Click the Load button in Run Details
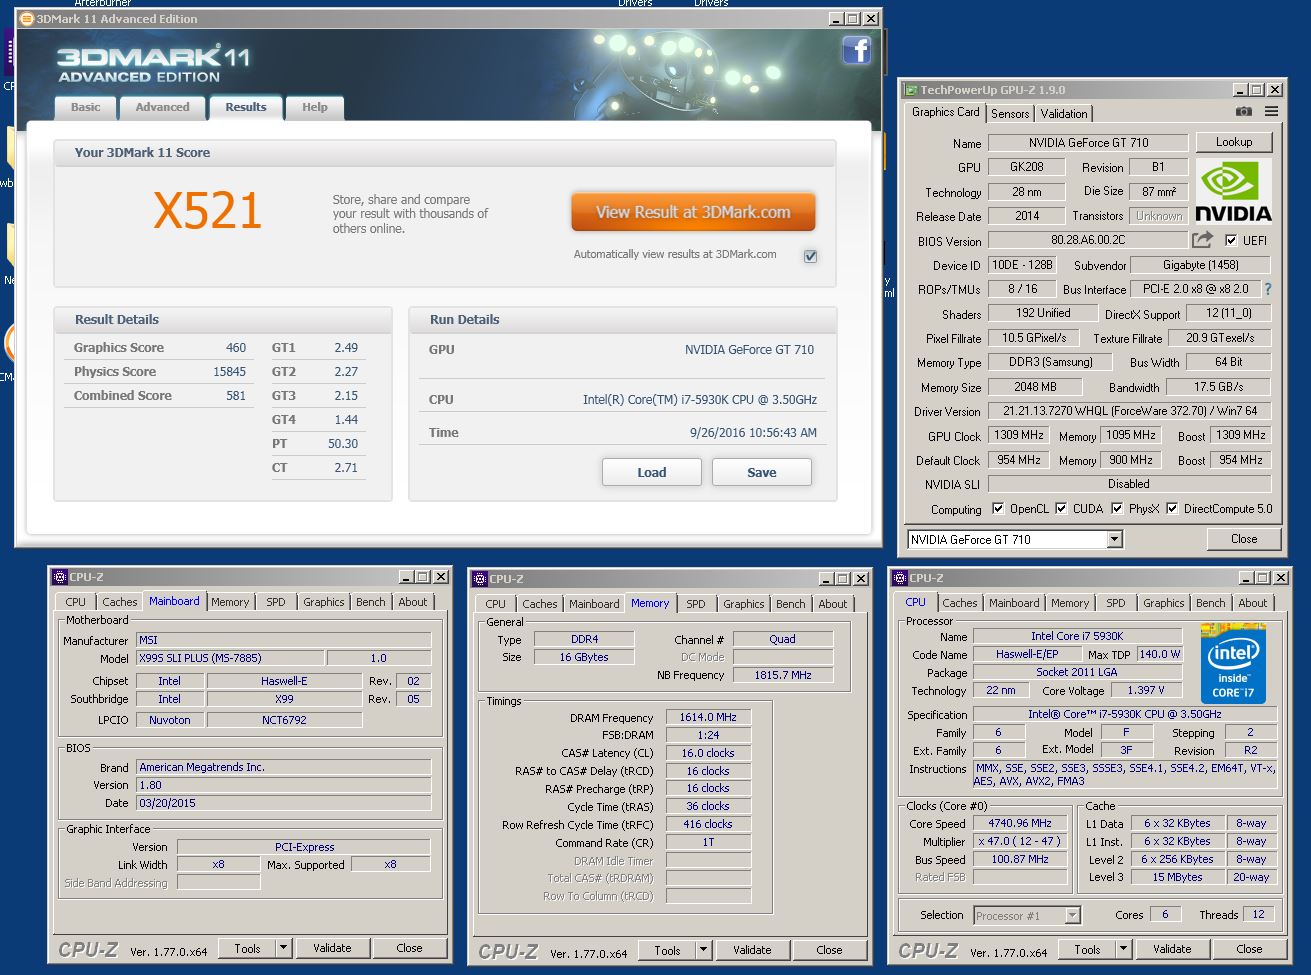 [652, 473]
